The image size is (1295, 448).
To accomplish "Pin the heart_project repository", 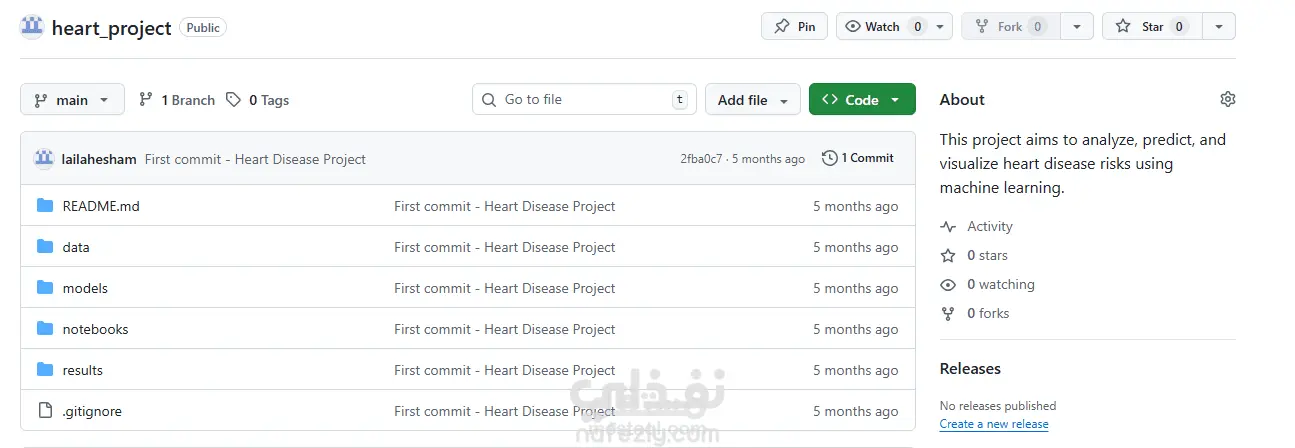I will pyautogui.click(x=794, y=27).
